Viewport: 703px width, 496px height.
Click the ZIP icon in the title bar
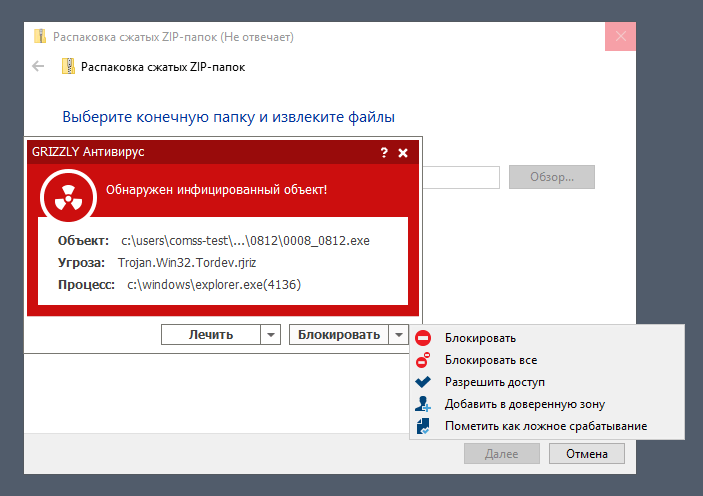(x=40, y=36)
